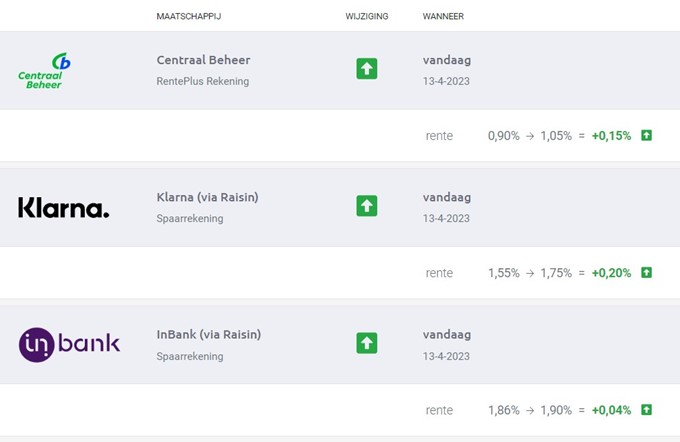Click the +0,20% rate change value

[611, 273]
